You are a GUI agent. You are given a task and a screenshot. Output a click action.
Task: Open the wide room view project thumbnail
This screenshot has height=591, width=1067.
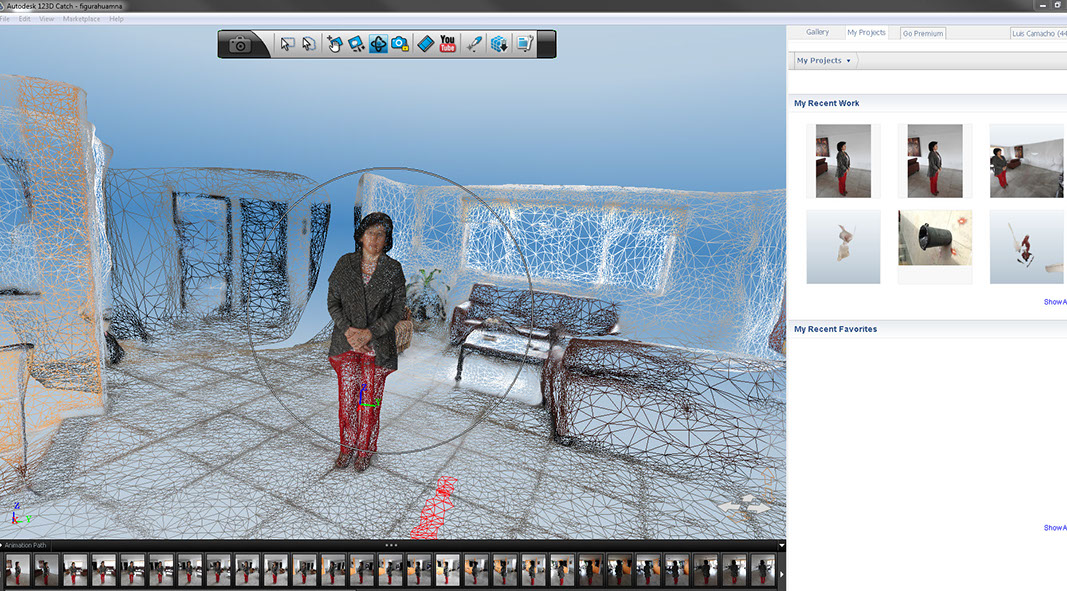[x=1026, y=161]
